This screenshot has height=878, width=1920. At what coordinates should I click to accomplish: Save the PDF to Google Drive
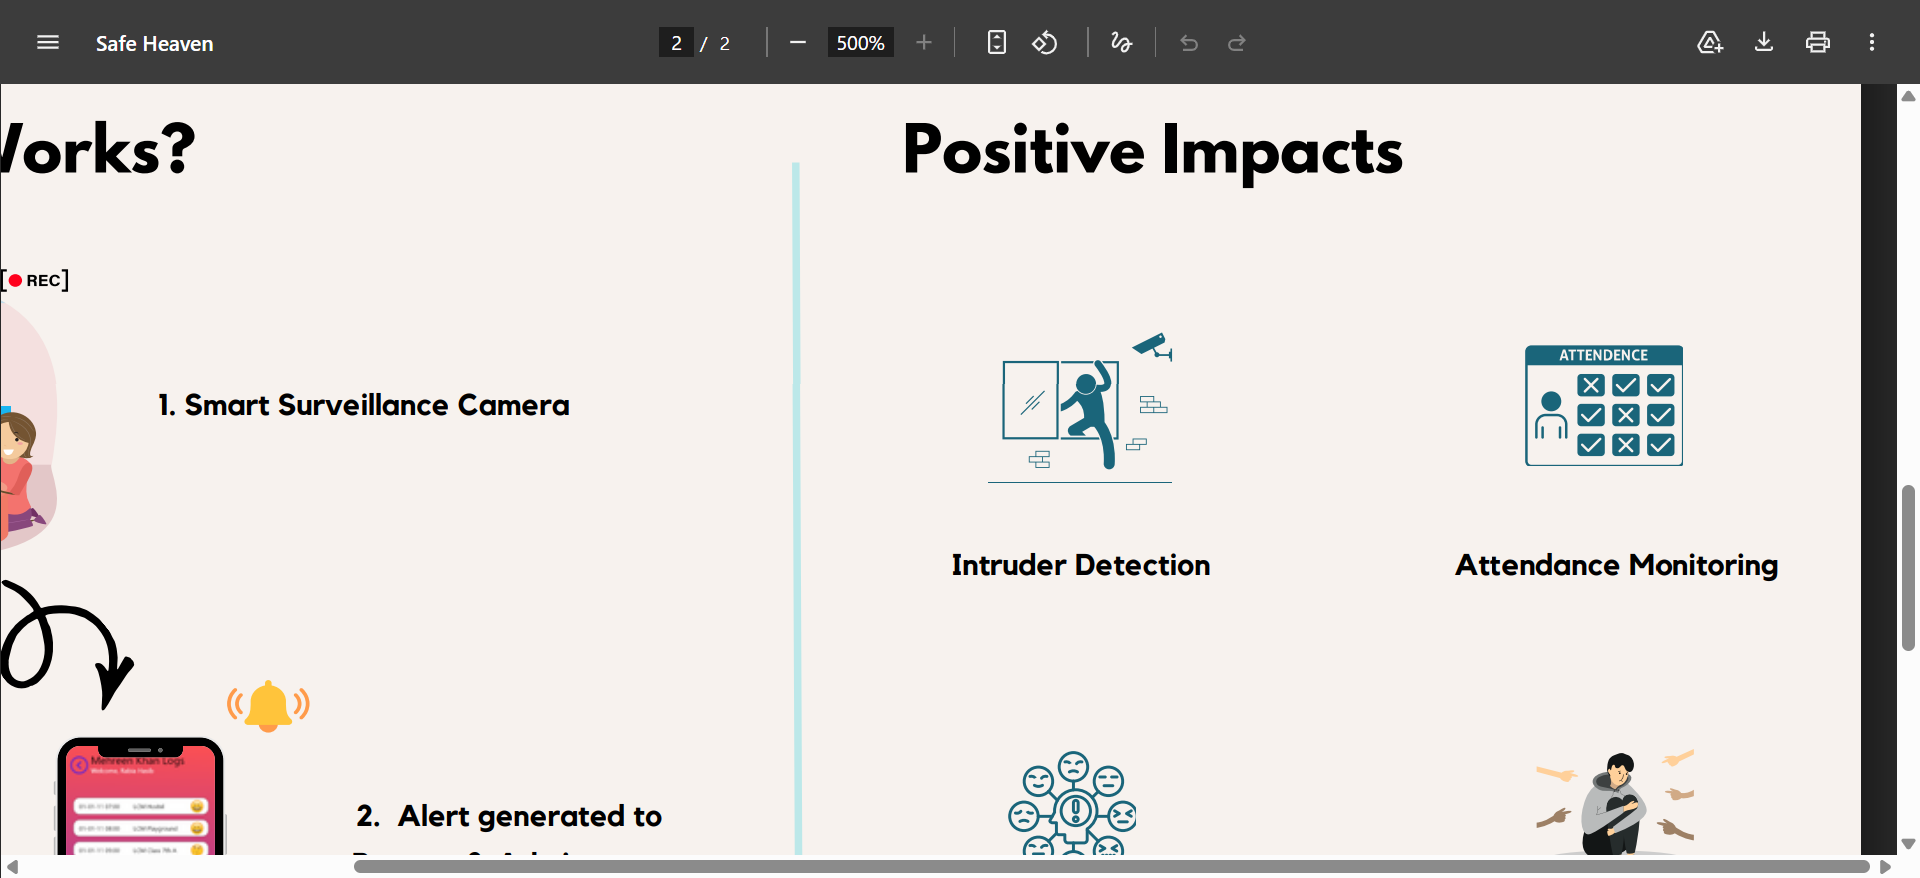click(1710, 42)
